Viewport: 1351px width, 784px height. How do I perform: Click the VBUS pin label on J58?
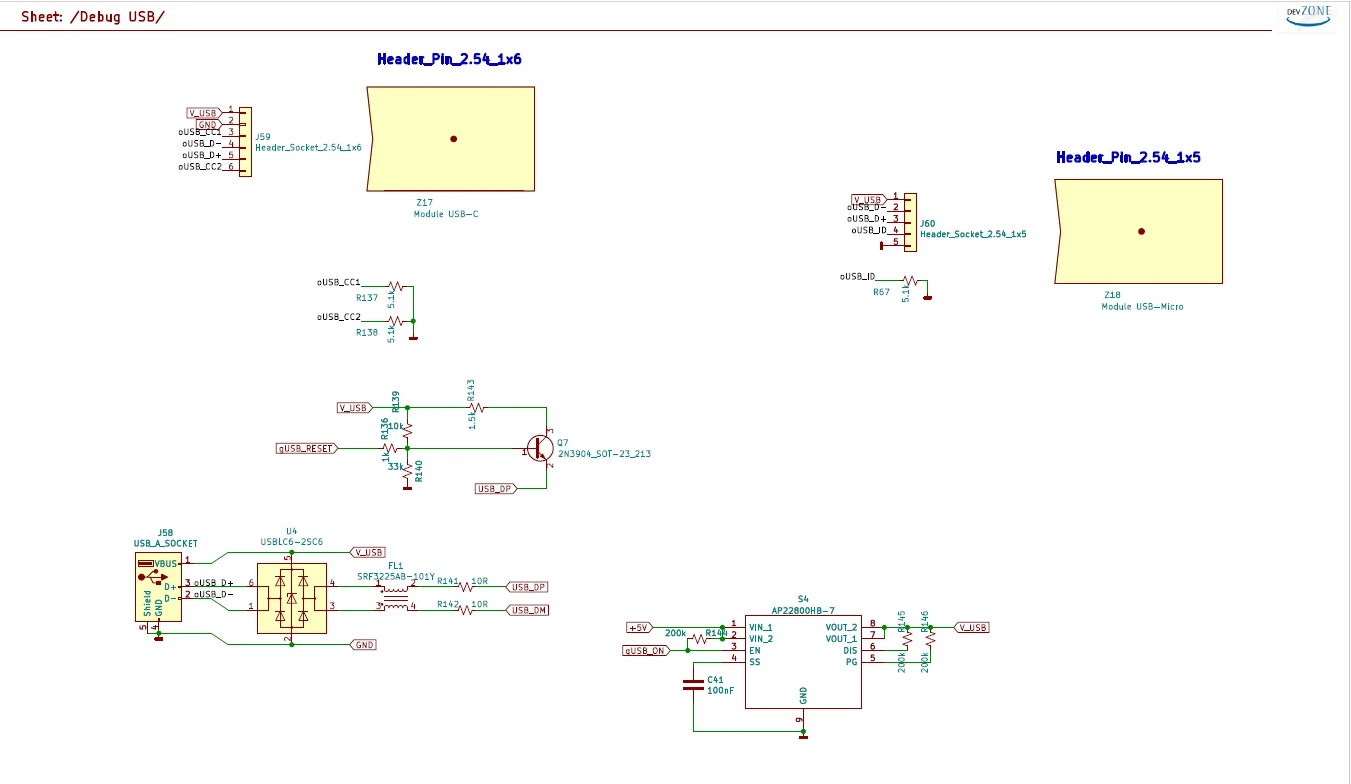tap(165, 564)
